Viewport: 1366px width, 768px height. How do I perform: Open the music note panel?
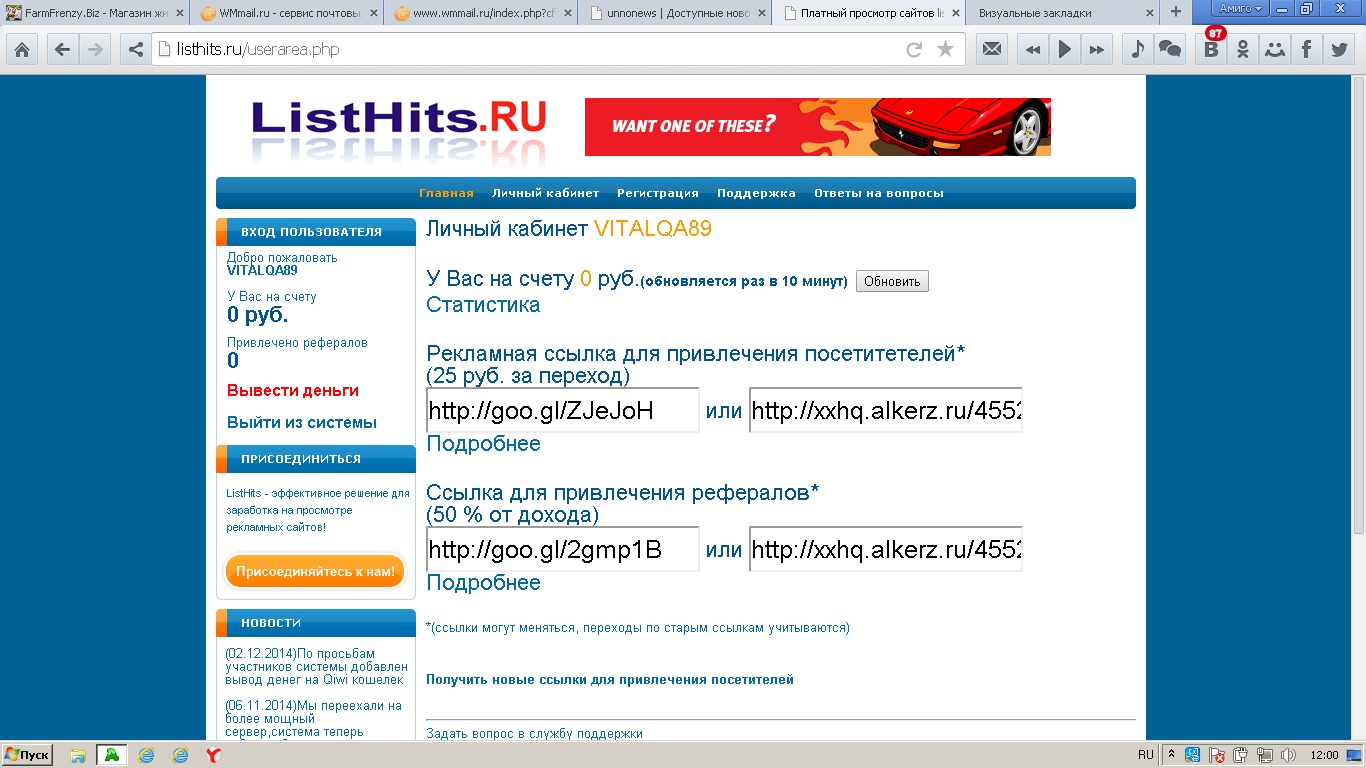click(x=1137, y=49)
